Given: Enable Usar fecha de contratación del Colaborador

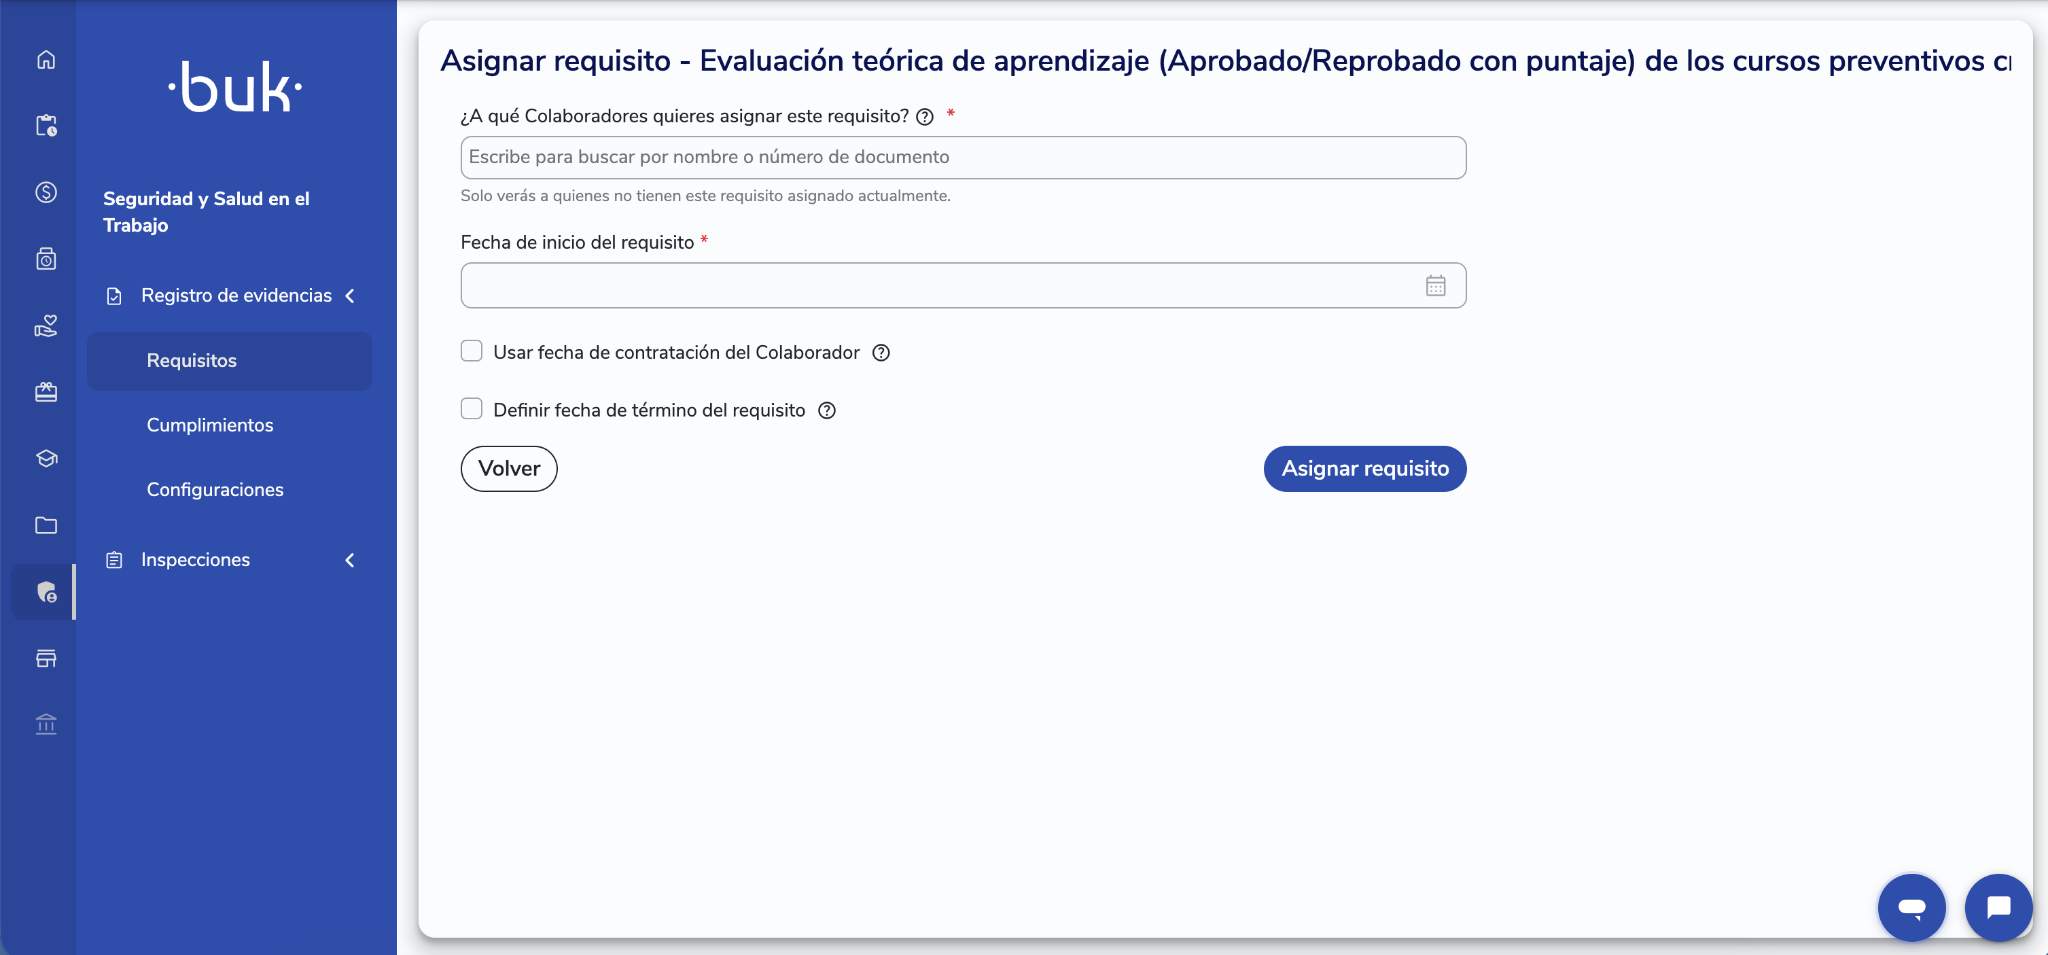Looking at the screenshot, I should [x=471, y=351].
